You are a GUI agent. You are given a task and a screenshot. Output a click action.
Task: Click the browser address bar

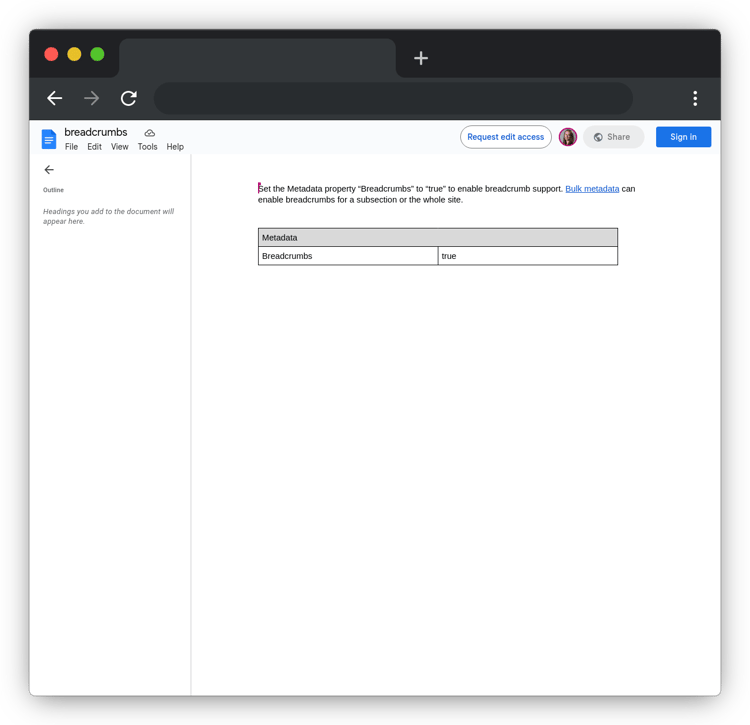[393, 98]
